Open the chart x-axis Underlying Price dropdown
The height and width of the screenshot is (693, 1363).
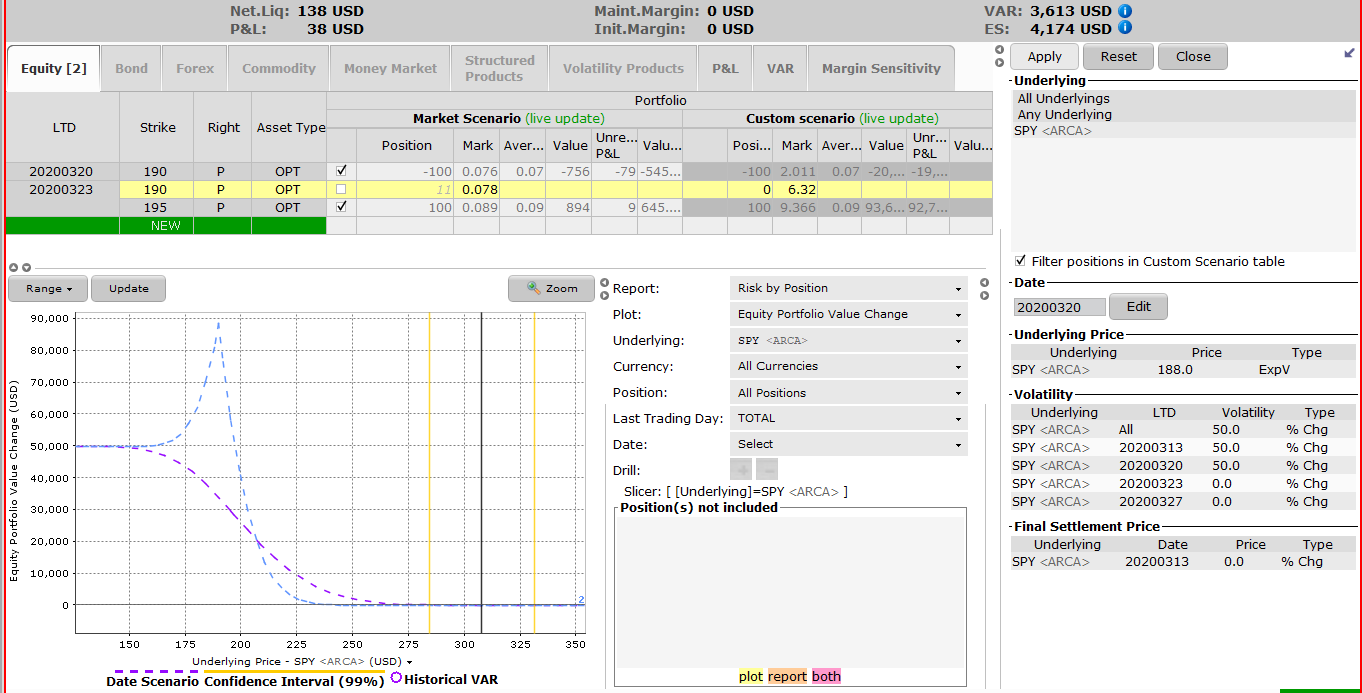tap(302, 662)
